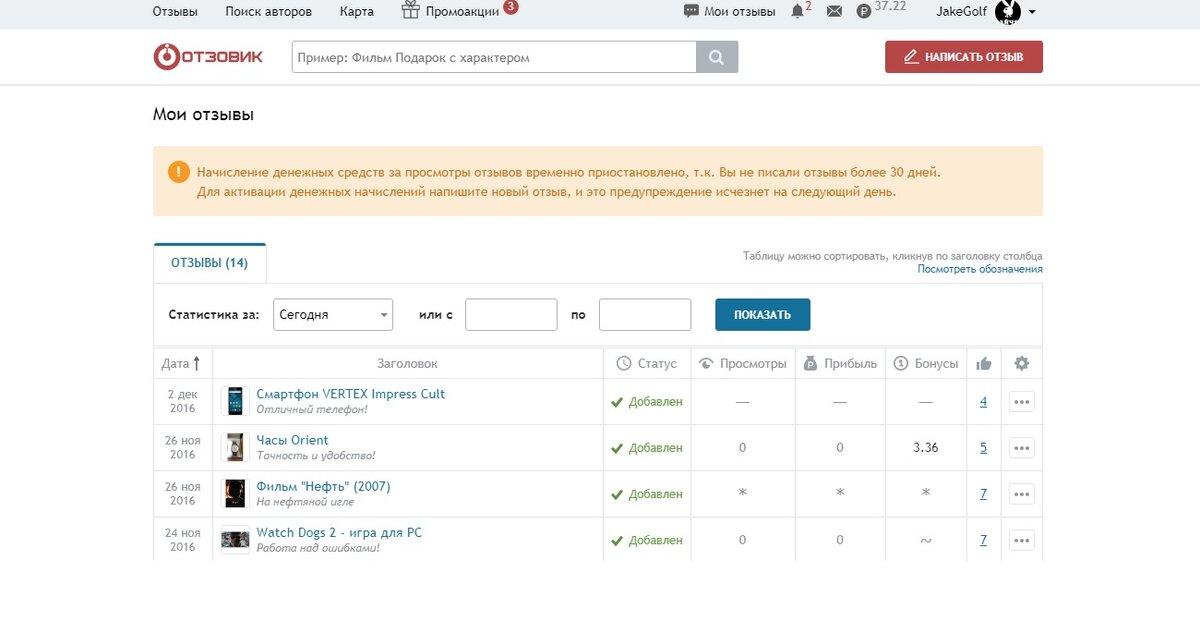Sort by the Прибыль column
The height and width of the screenshot is (621, 1200).
(x=840, y=363)
